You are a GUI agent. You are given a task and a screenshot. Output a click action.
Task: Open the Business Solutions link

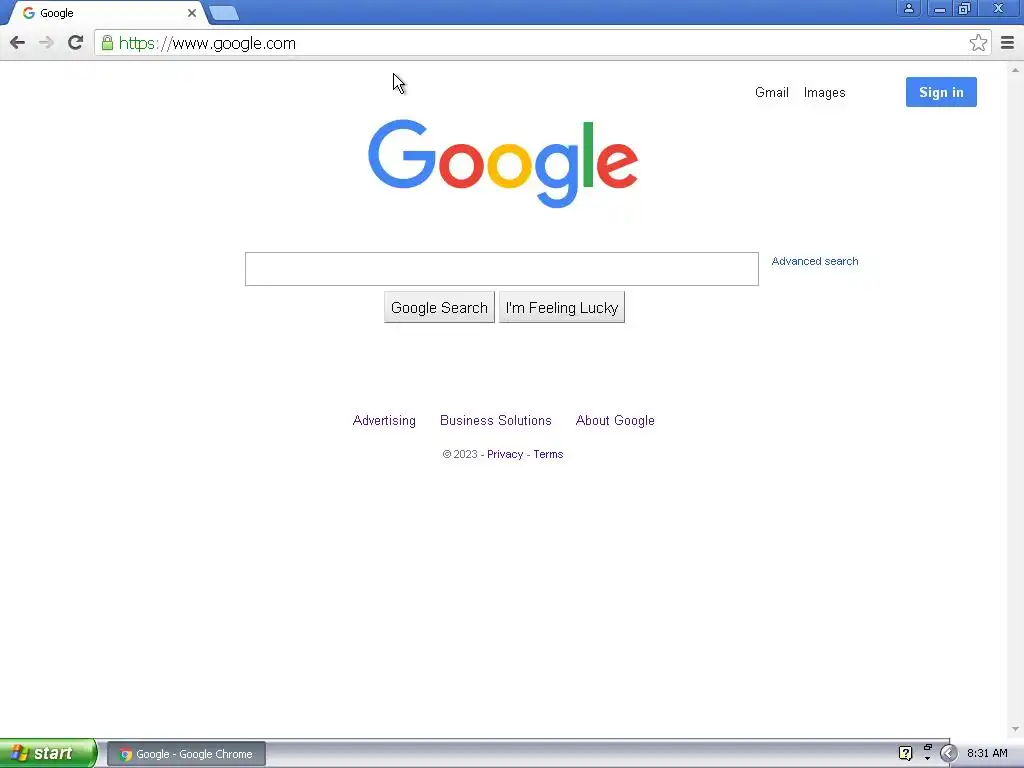(496, 421)
